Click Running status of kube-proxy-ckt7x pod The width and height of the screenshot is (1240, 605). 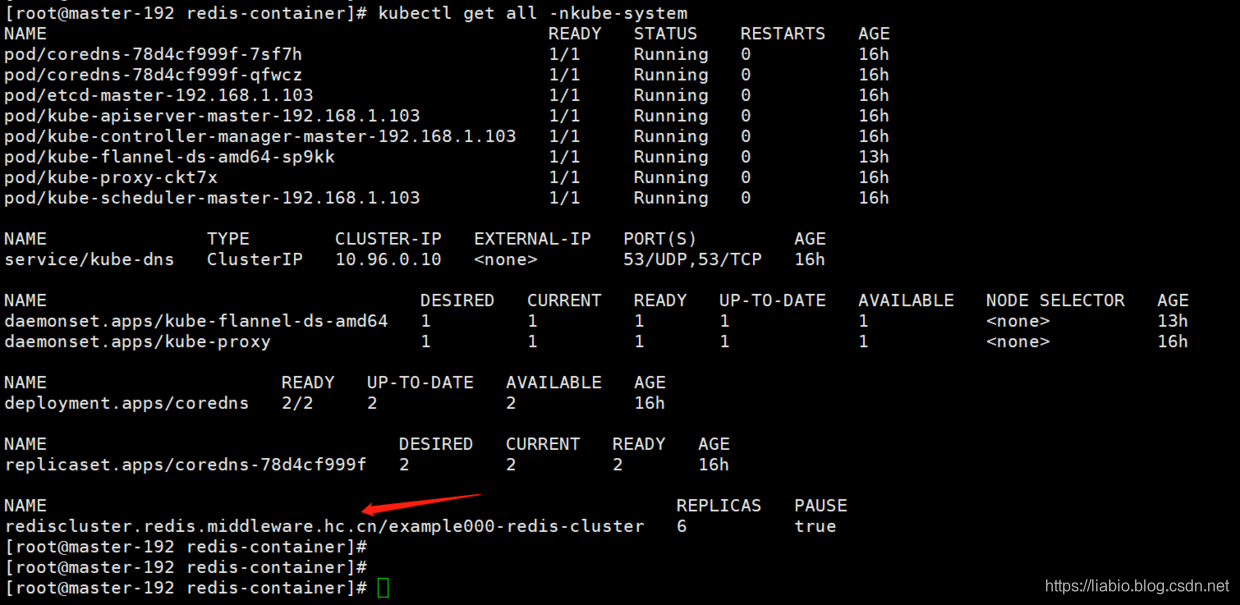(x=670, y=177)
